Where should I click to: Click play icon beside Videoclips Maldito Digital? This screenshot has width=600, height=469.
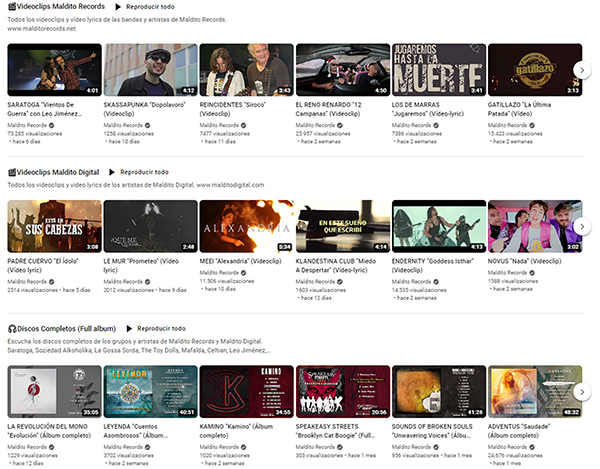(112, 172)
